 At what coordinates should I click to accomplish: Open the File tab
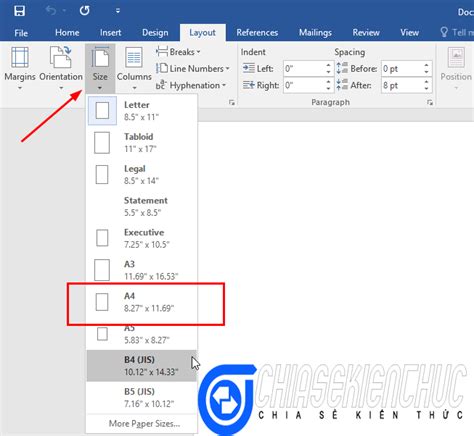click(21, 33)
